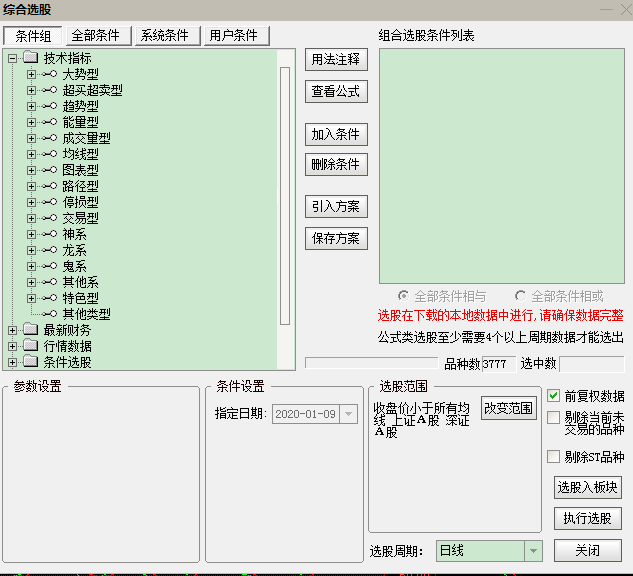Check 剔除当前未交易的品种 option
Screen dimensions: 633x576
pyautogui.click(x=553, y=417)
